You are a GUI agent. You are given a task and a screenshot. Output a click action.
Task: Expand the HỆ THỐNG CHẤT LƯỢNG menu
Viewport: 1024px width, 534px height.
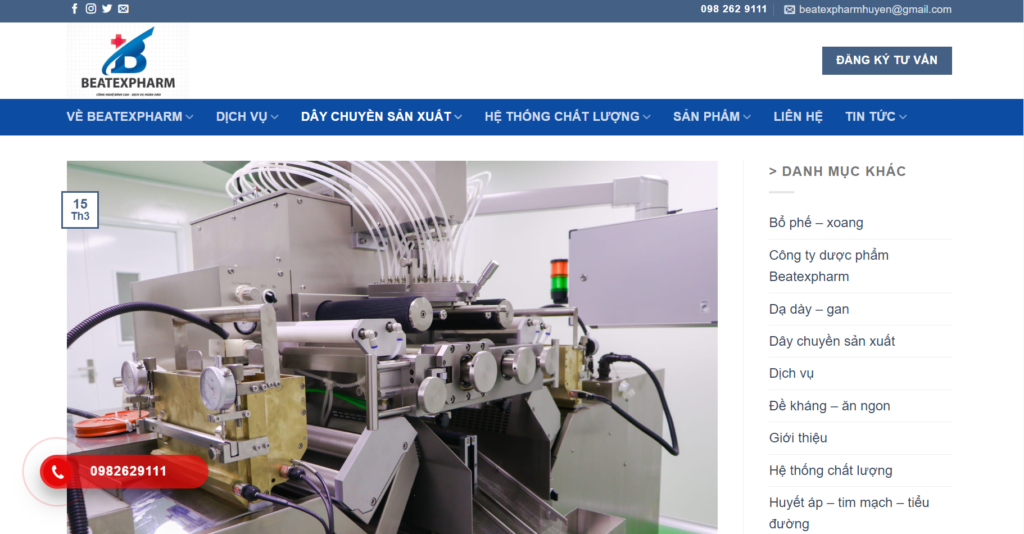pos(567,117)
